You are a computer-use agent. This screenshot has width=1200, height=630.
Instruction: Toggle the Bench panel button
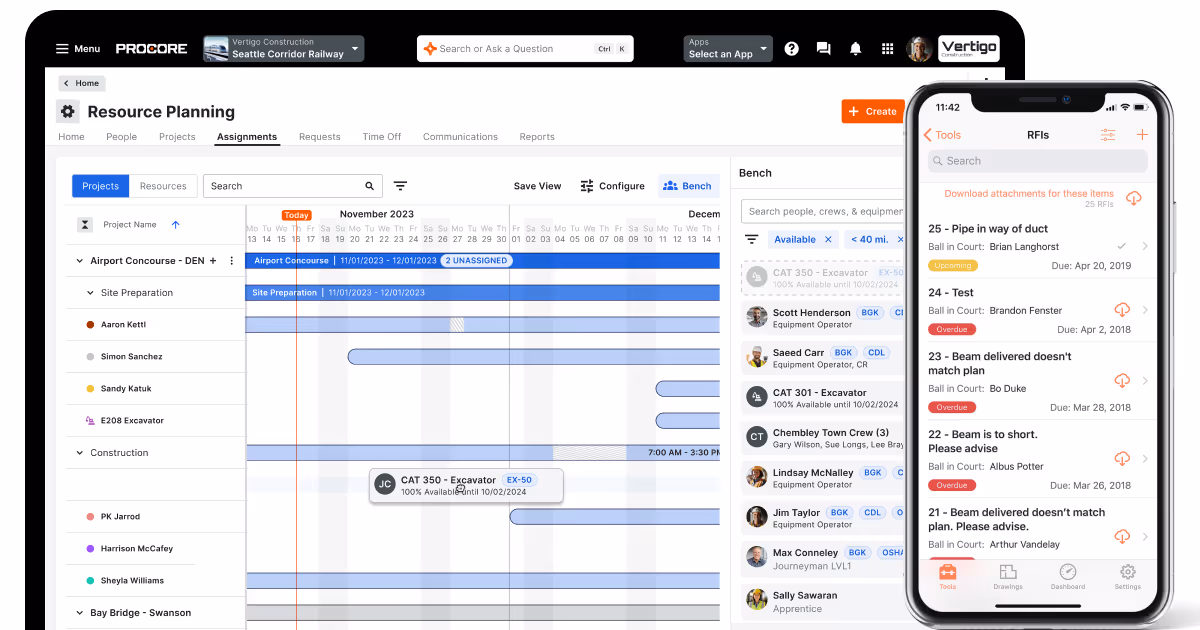coord(688,186)
